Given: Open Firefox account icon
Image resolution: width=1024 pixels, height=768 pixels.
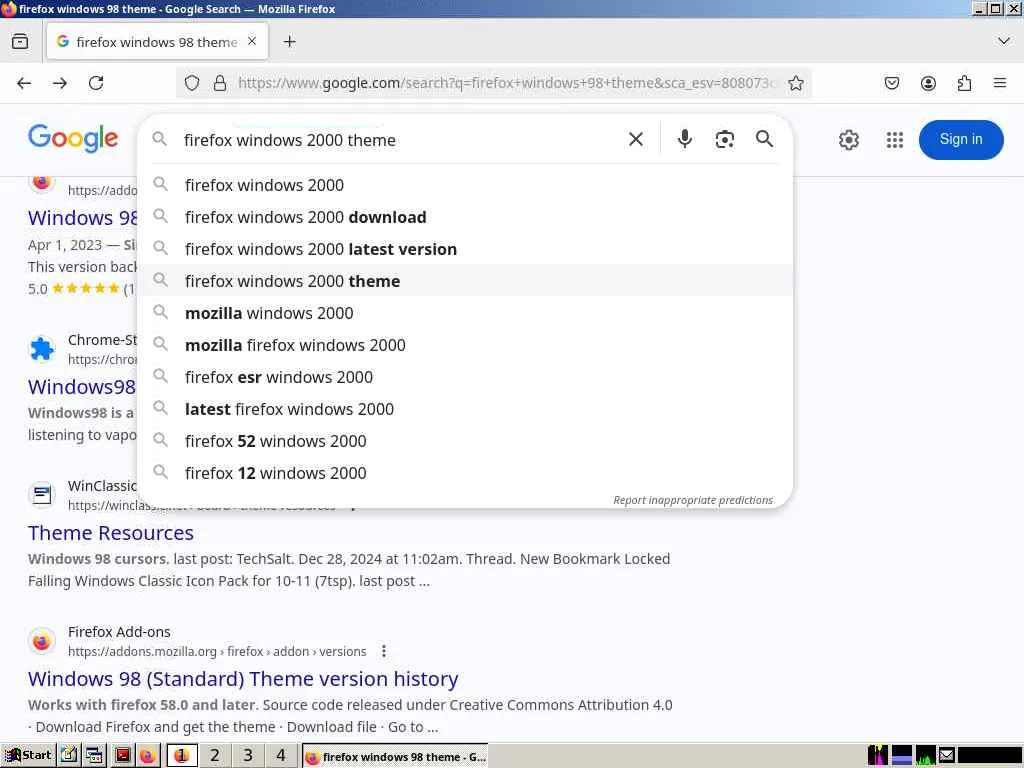Looking at the screenshot, I should click(928, 83).
